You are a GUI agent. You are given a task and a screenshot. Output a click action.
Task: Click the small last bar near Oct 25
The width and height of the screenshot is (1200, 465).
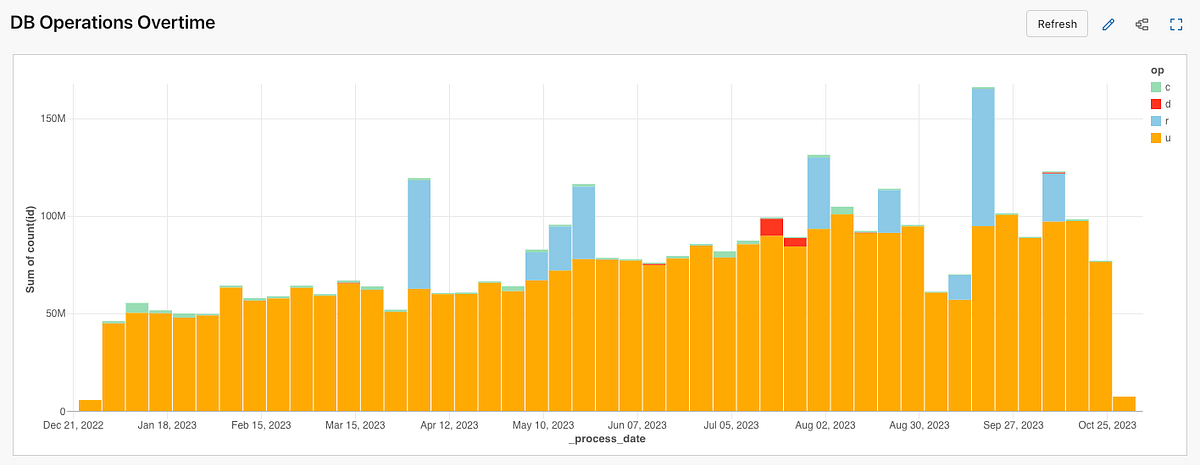[1124, 404]
